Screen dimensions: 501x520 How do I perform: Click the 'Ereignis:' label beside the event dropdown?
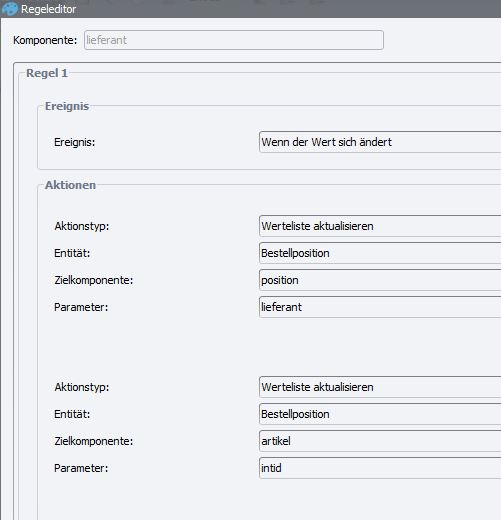[x=75, y=142]
